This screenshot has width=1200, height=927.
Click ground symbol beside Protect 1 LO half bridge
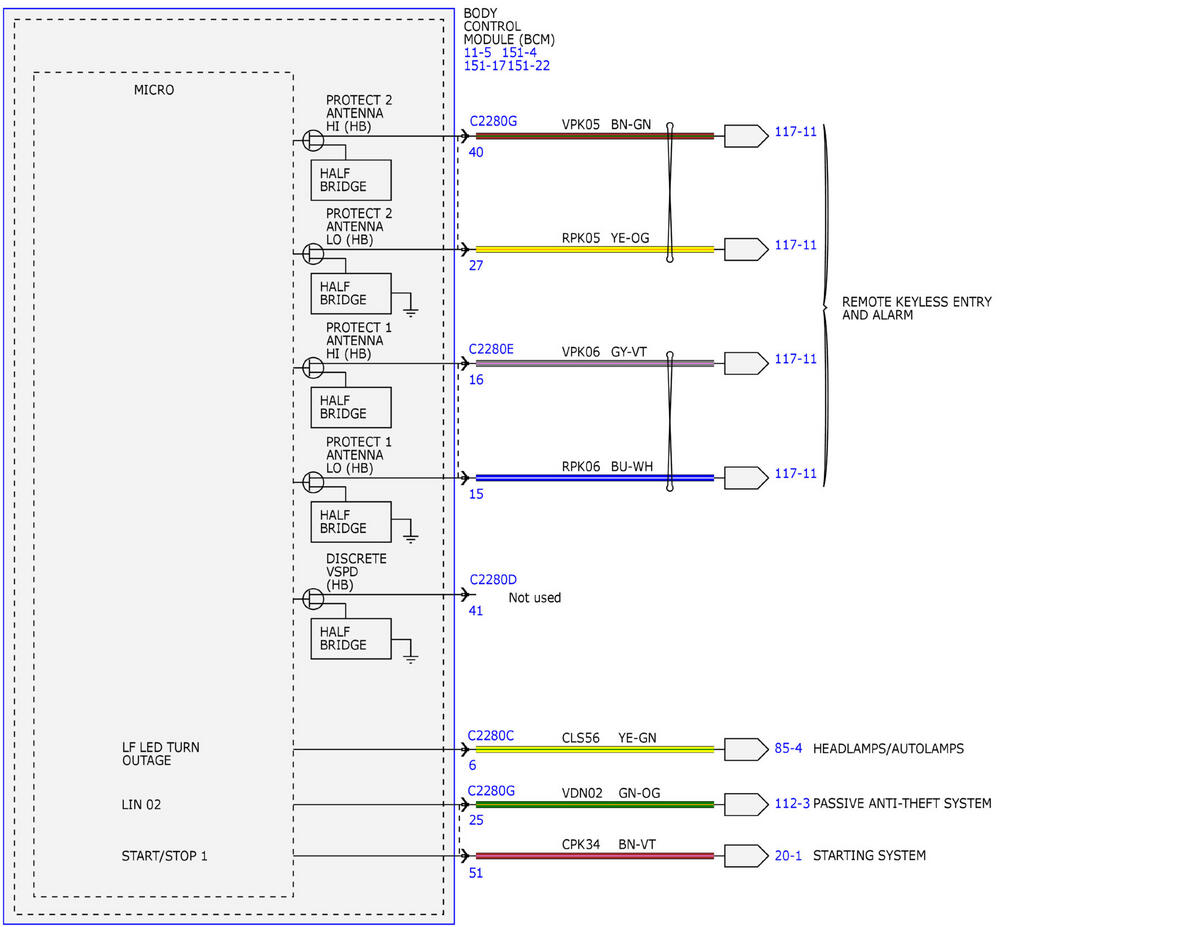point(410,539)
